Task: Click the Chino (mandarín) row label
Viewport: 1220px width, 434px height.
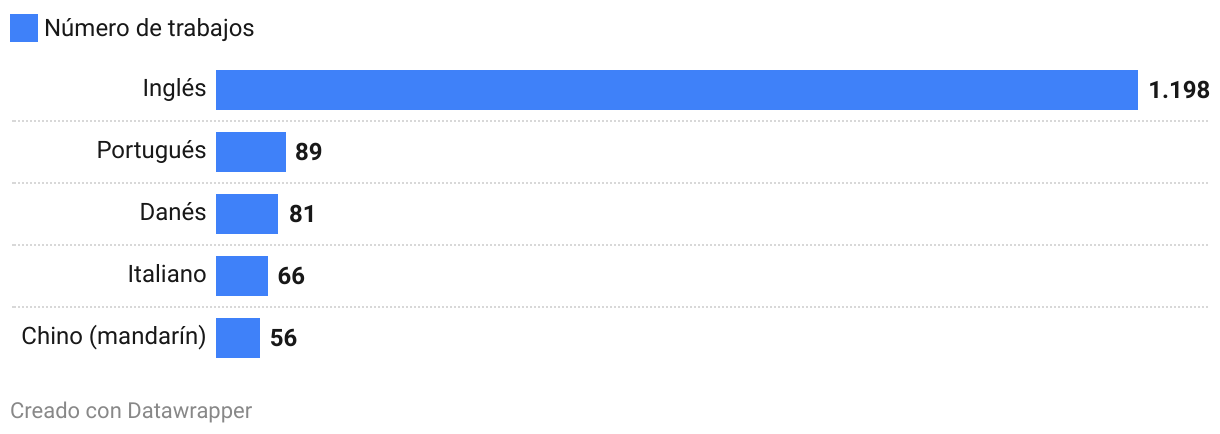Action: [x=114, y=337]
